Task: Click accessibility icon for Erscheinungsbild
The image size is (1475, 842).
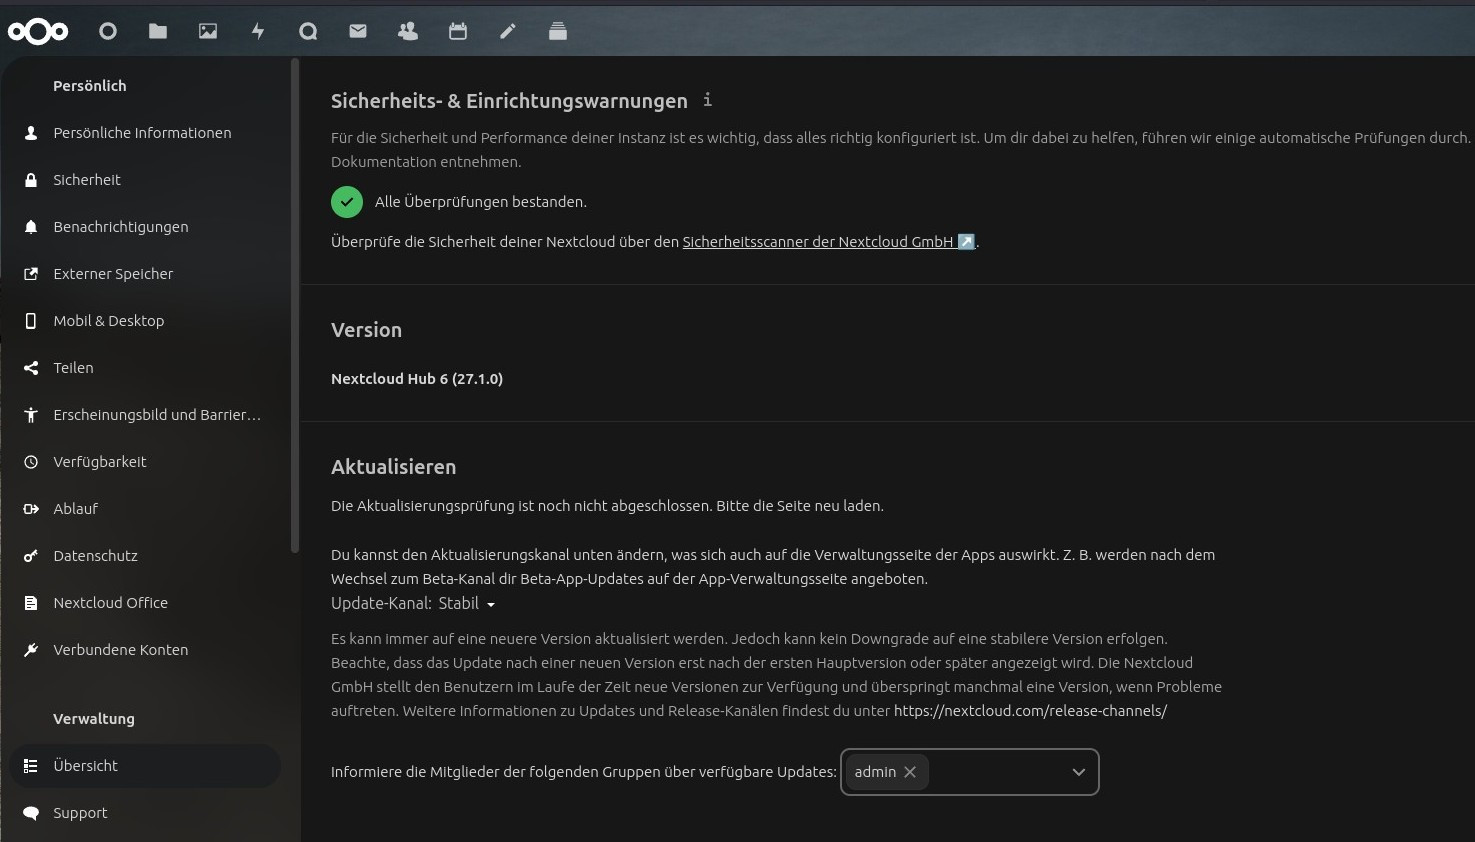Action: pos(31,415)
